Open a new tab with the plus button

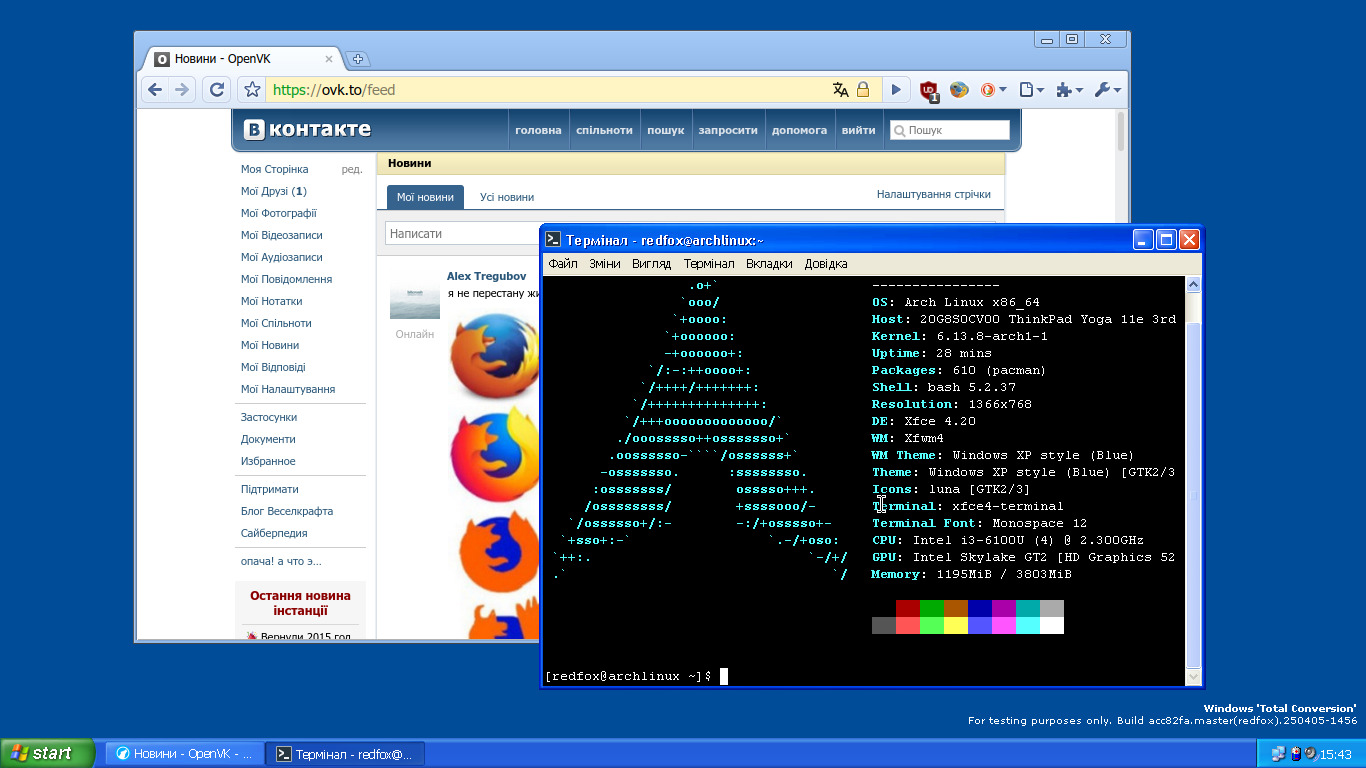pos(359,59)
